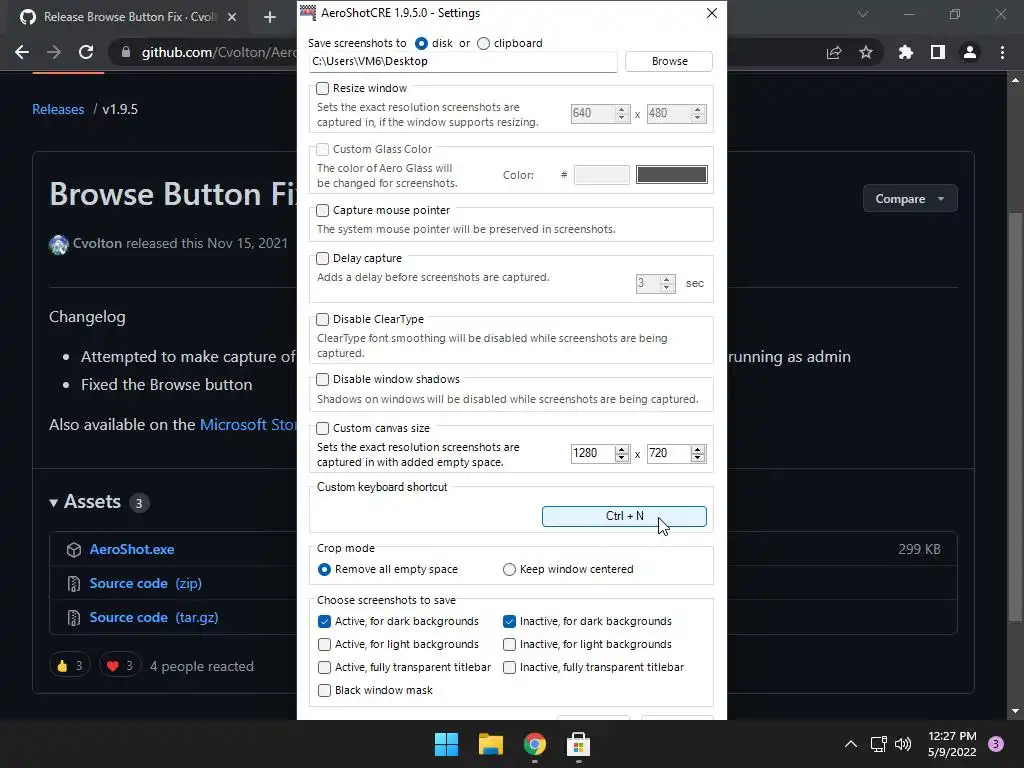Click package icon beside AeroShot.exe
Screen dimensions: 1024x768
74,550
